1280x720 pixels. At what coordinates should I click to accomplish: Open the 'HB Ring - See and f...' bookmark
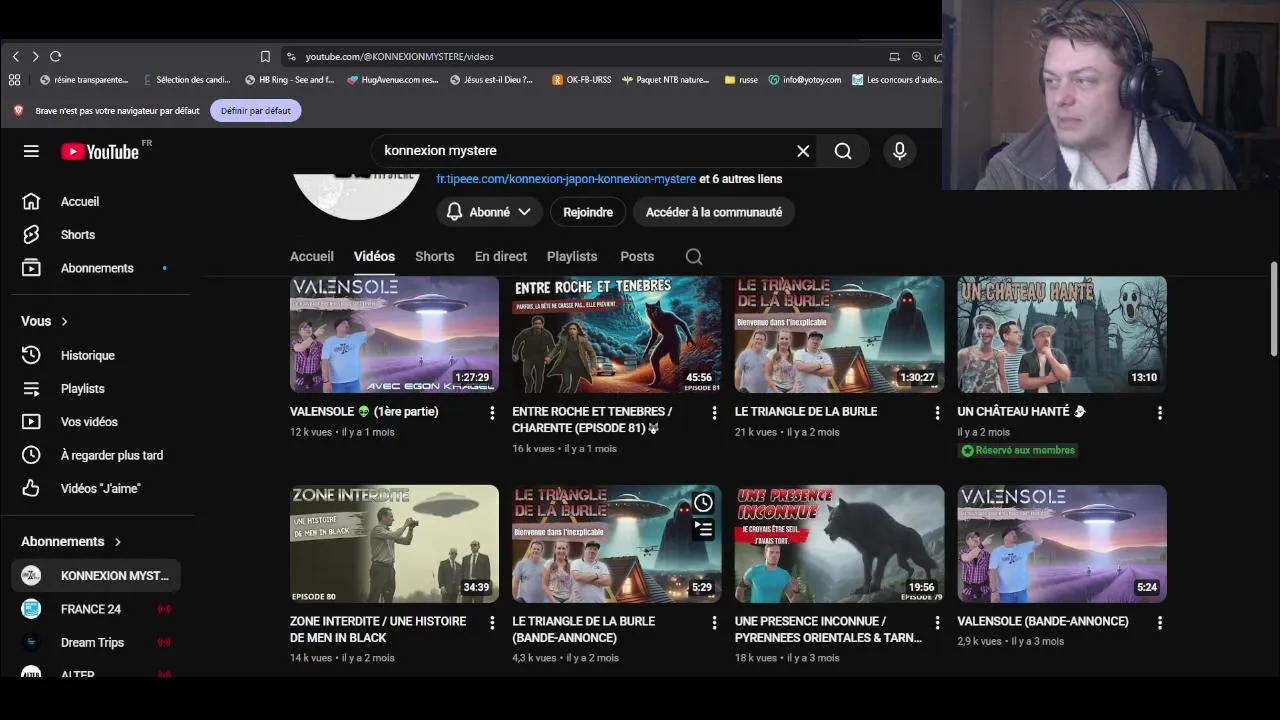[x=289, y=80]
